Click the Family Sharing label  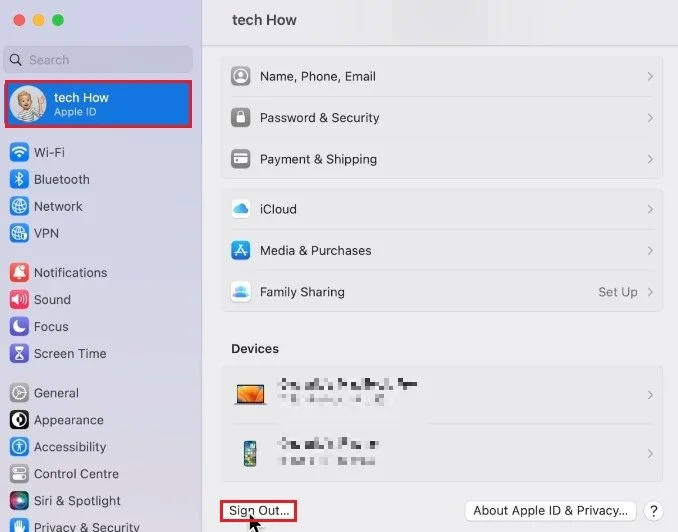pyautogui.click(x=302, y=292)
